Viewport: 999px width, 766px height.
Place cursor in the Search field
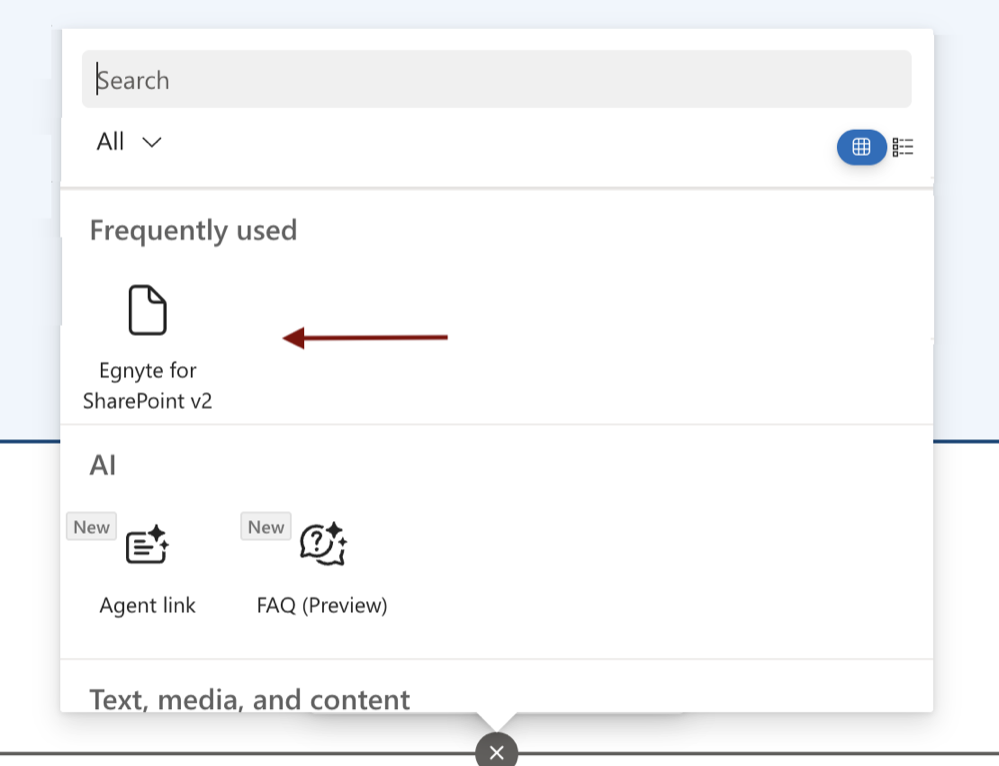coord(497,79)
